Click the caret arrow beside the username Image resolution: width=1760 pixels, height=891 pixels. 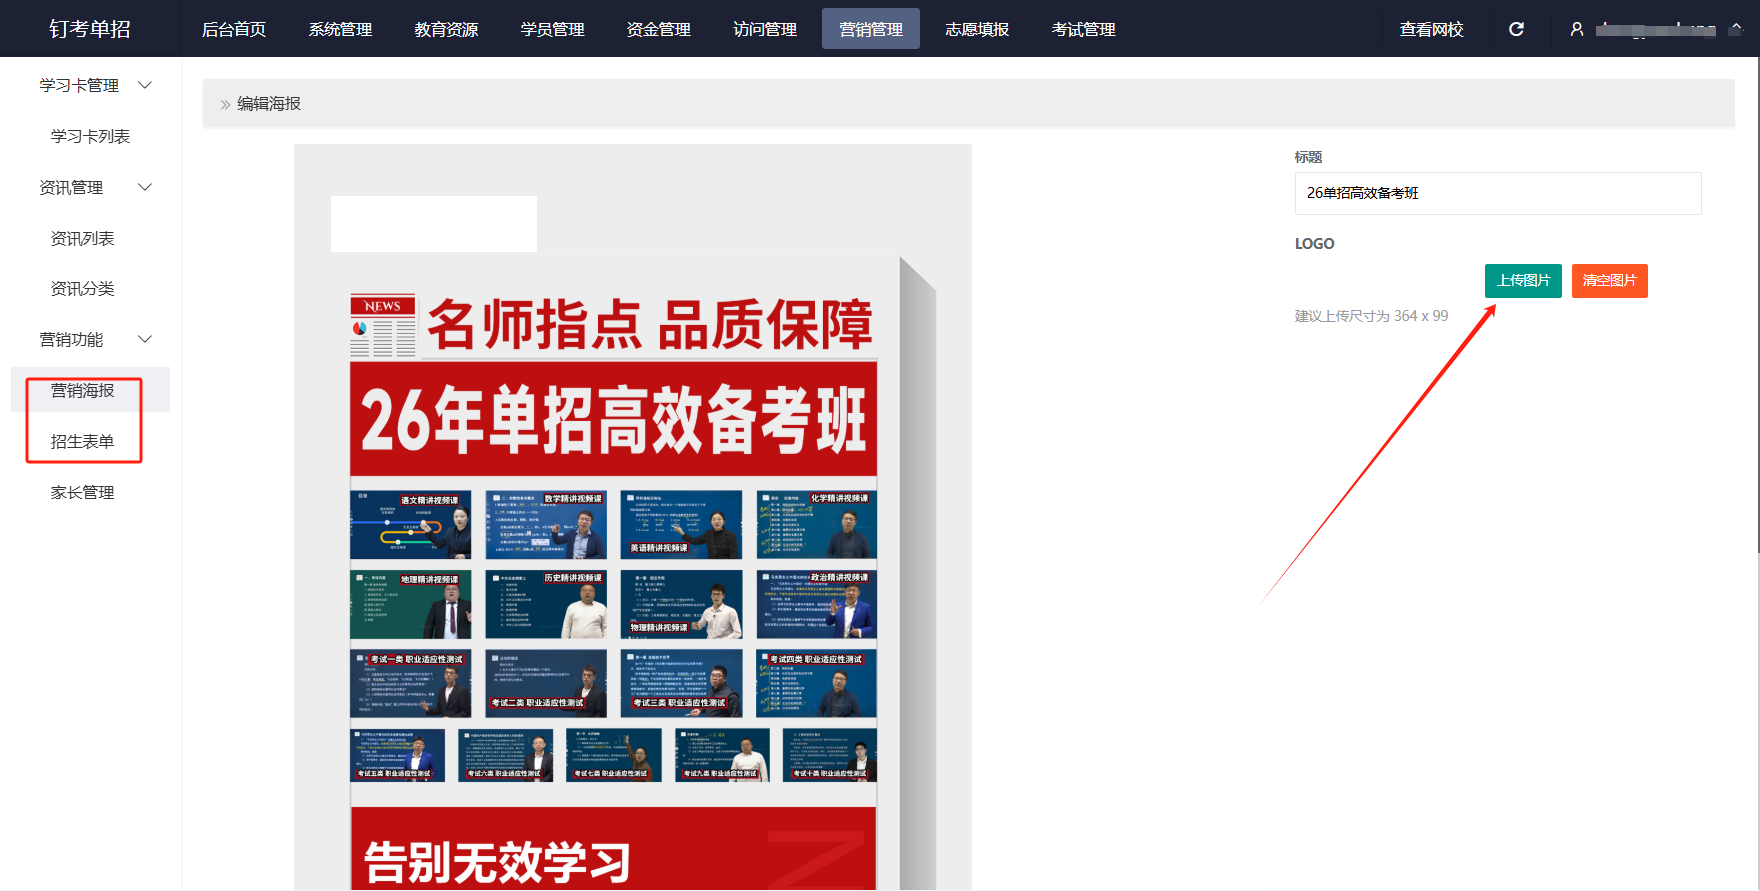pyautogui.click(x=1736, y=29)
